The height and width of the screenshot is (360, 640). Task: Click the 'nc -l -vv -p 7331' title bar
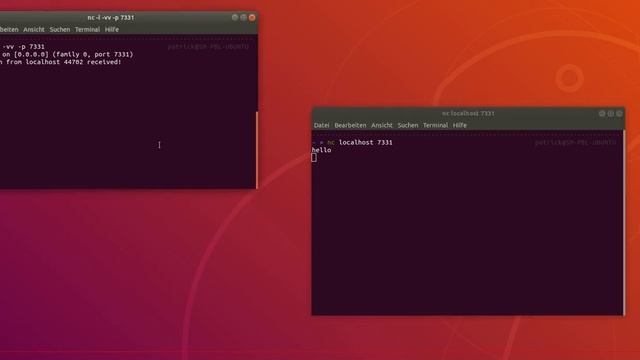pyautogui.click(x=111, y=18)
